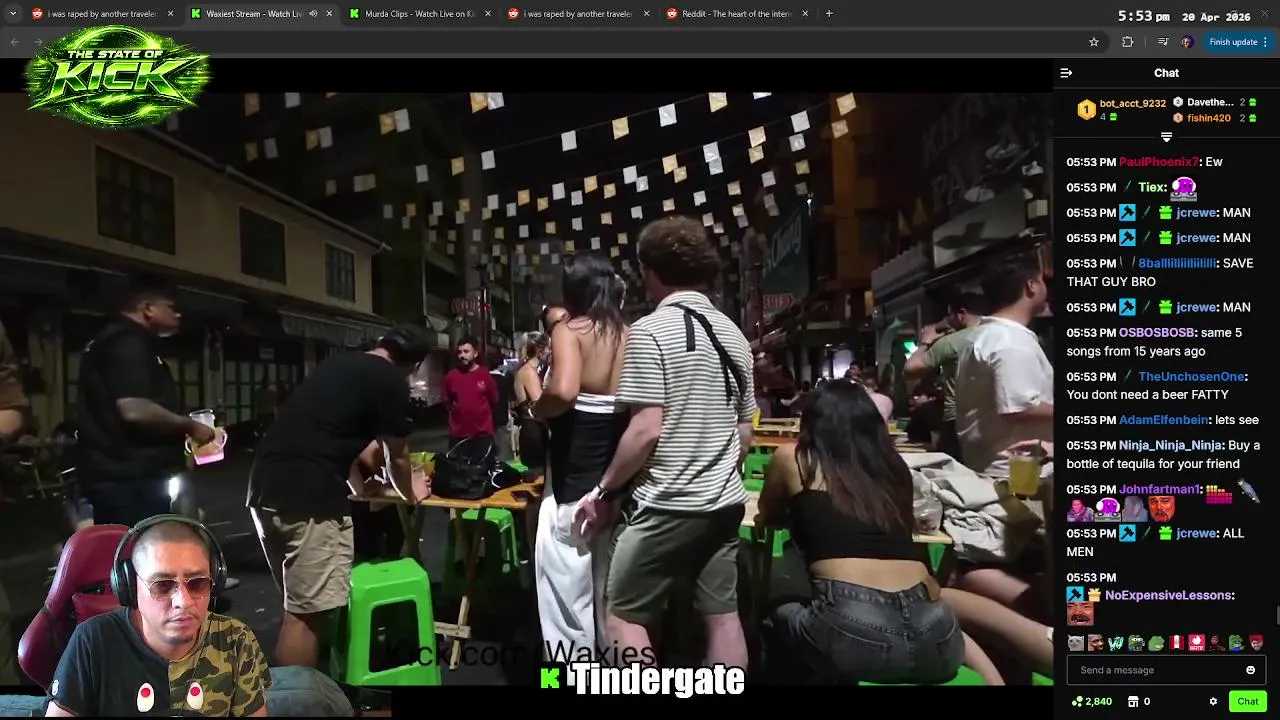Open the browser profile avatar
The height and width of the screenshot is (720, 1280).
(x=1187, y=42)
